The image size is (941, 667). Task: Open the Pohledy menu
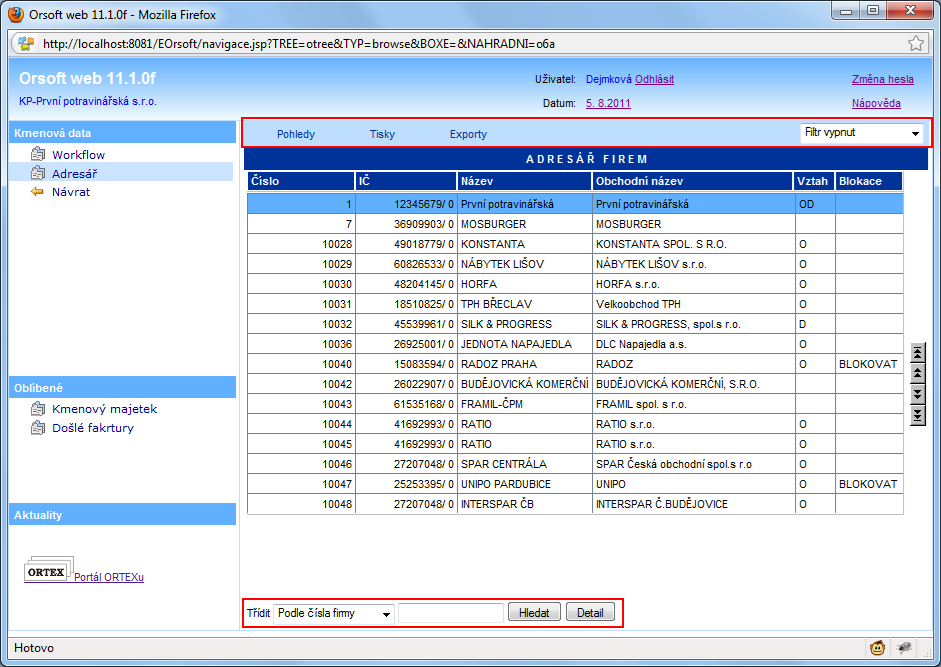(x=296, y=134)
